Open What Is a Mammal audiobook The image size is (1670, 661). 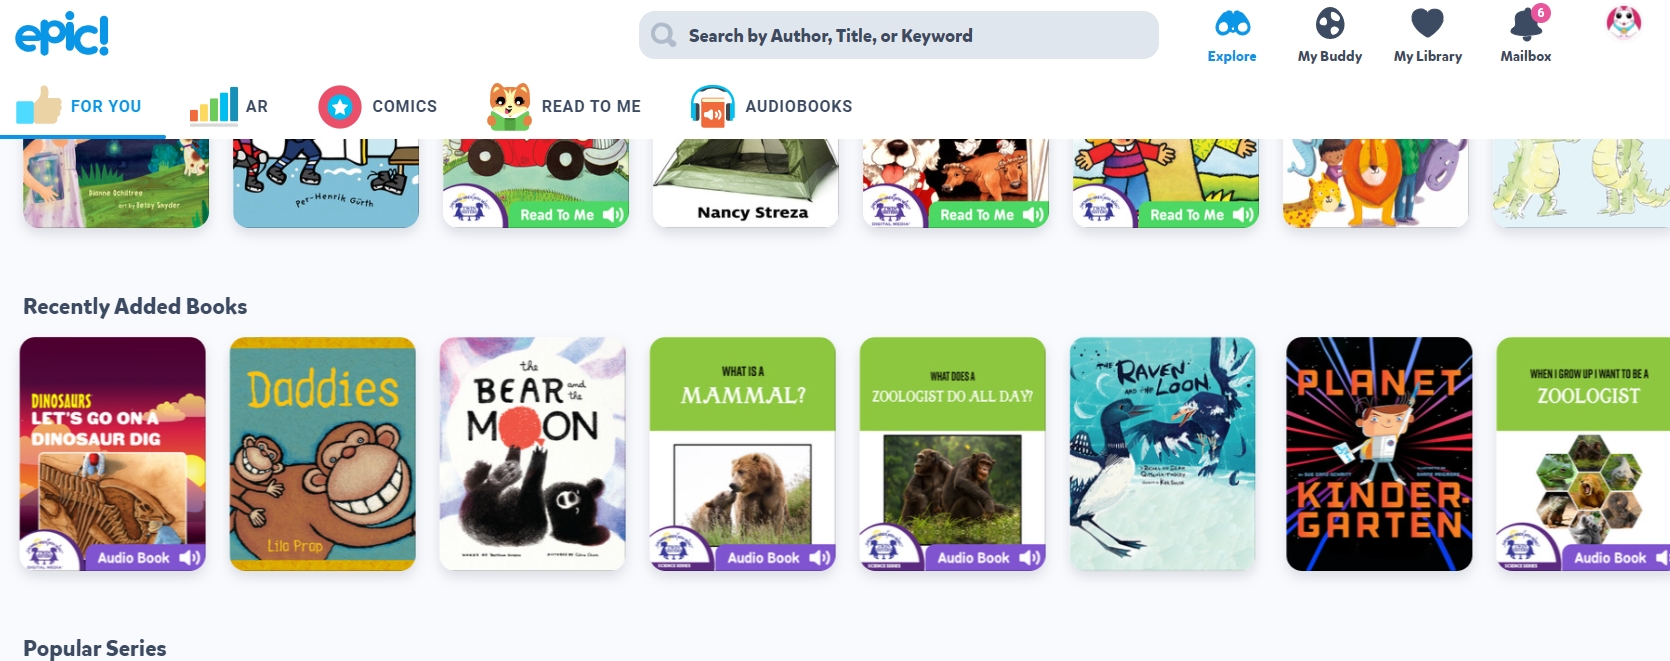click(x=743, y=454)
